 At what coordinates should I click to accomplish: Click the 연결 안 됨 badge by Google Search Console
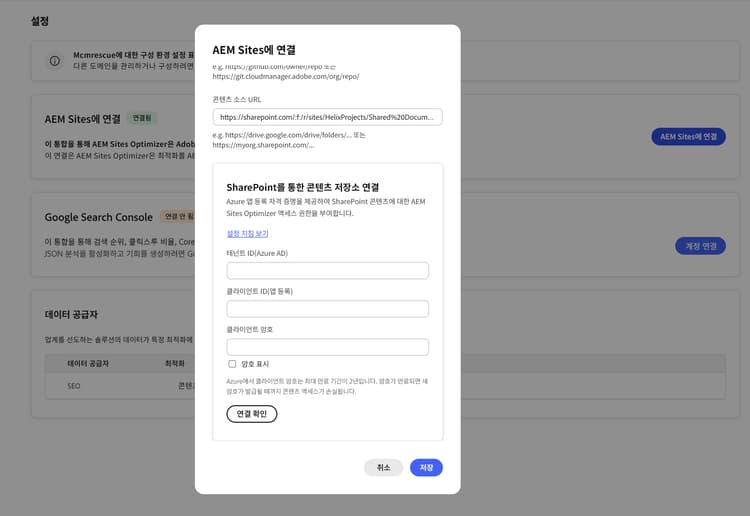178,217
